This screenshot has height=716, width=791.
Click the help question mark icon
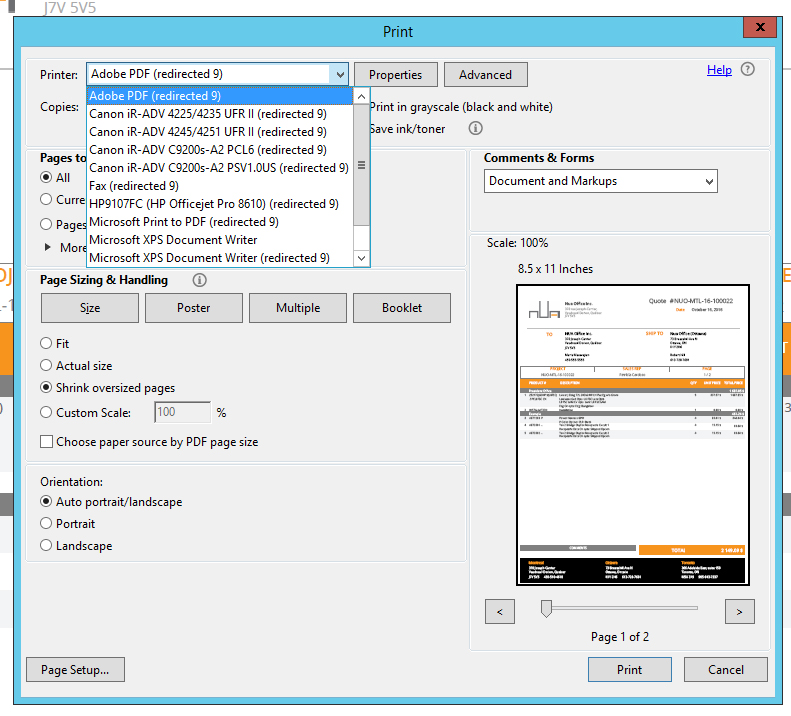[x=747, y=70]
